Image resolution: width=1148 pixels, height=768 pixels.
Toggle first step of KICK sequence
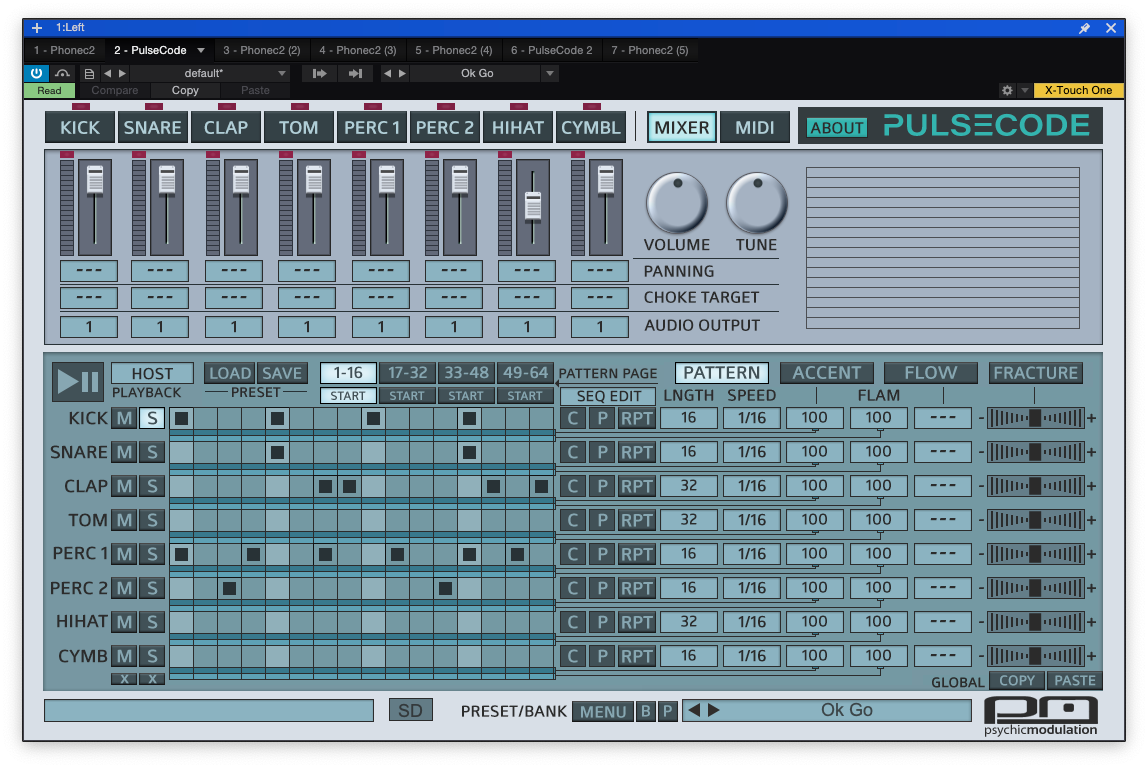(182, 418)
